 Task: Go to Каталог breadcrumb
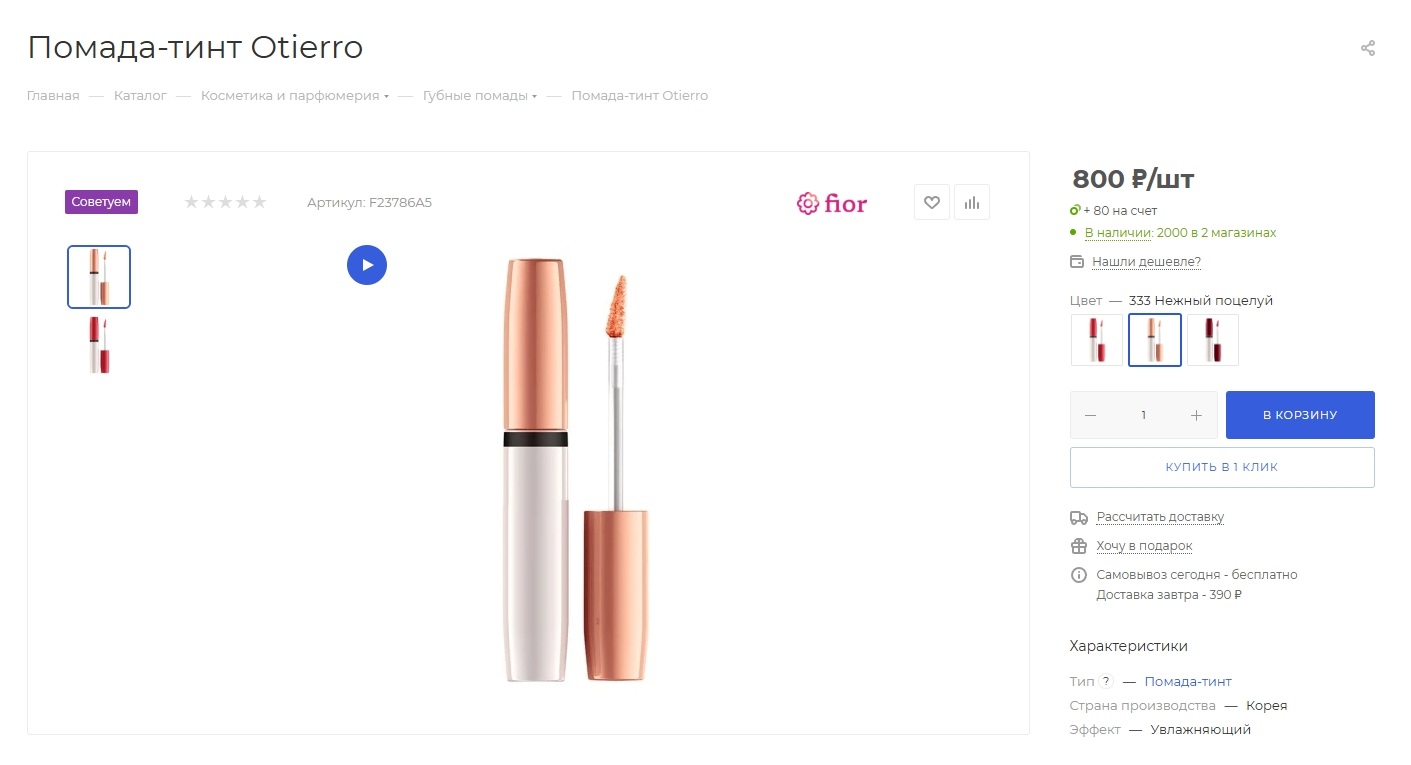(140, 96)
